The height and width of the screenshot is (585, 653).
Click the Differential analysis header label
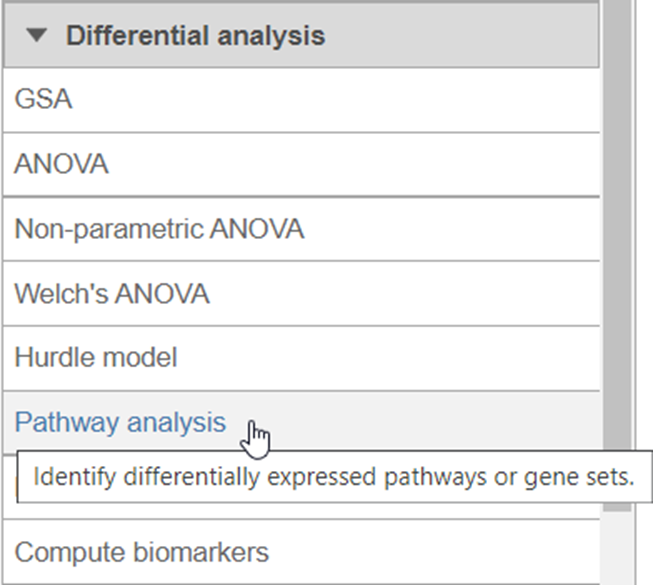coord(195,35)
